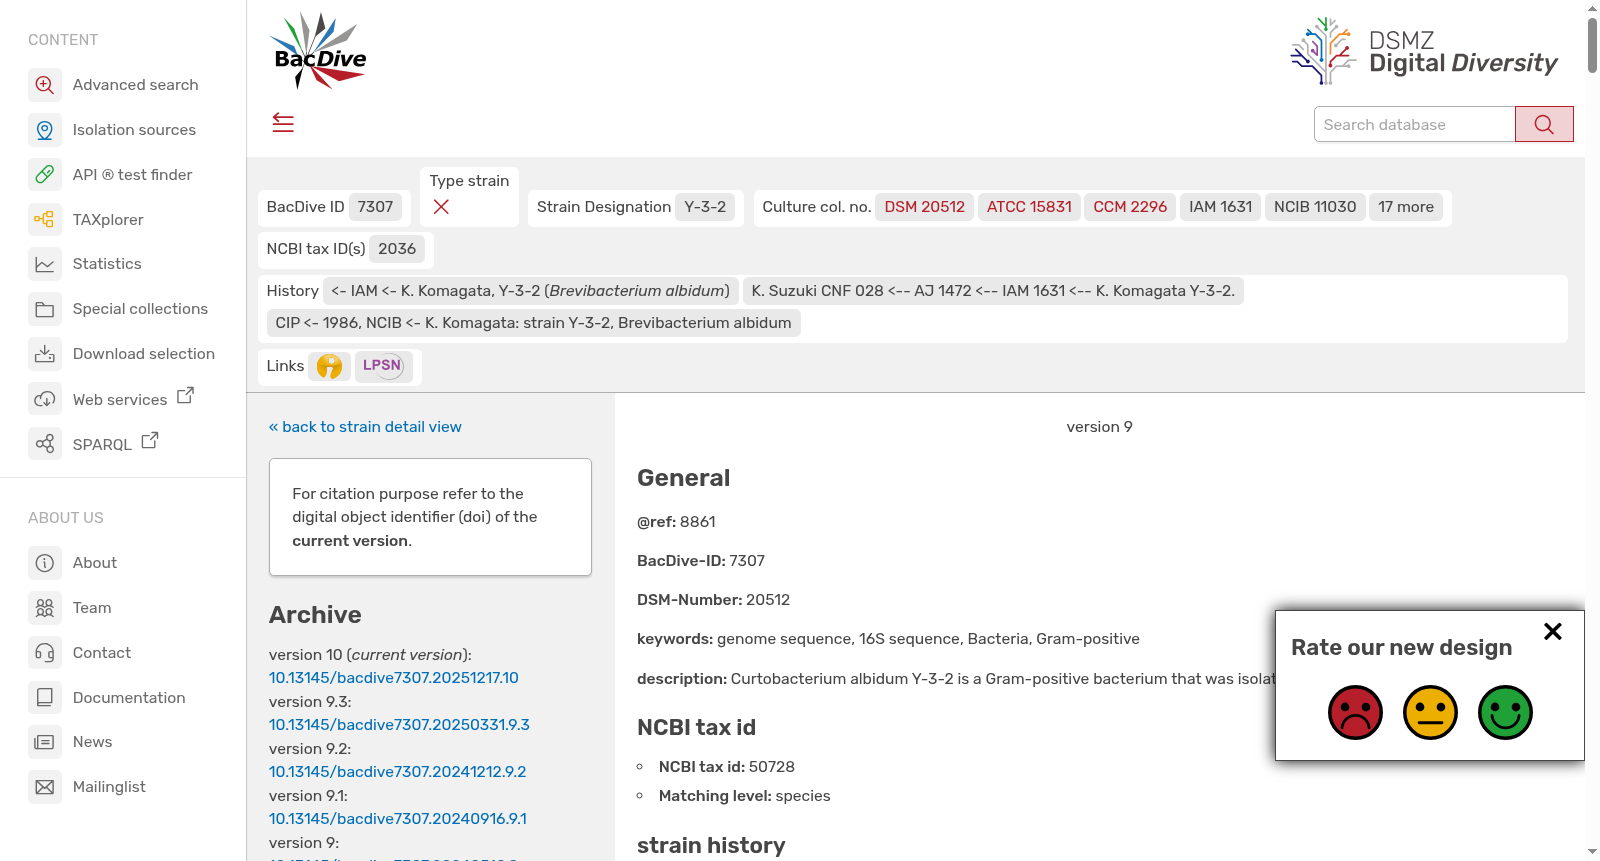Open the CCM 2296 culture collection link
Screen dimensions: 1600x861
tap(1130, 207)
